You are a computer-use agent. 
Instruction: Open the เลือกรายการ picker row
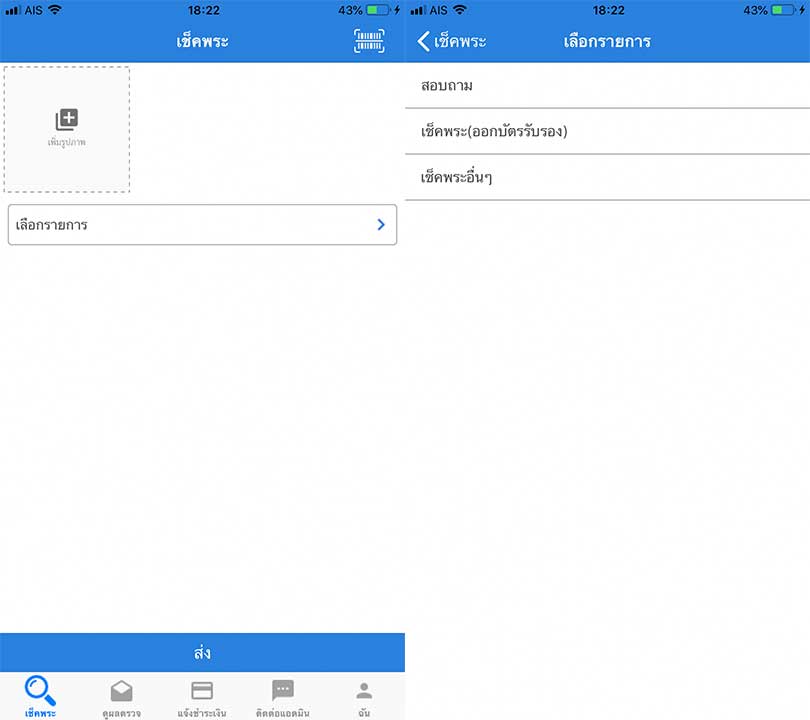pos(200,224)
